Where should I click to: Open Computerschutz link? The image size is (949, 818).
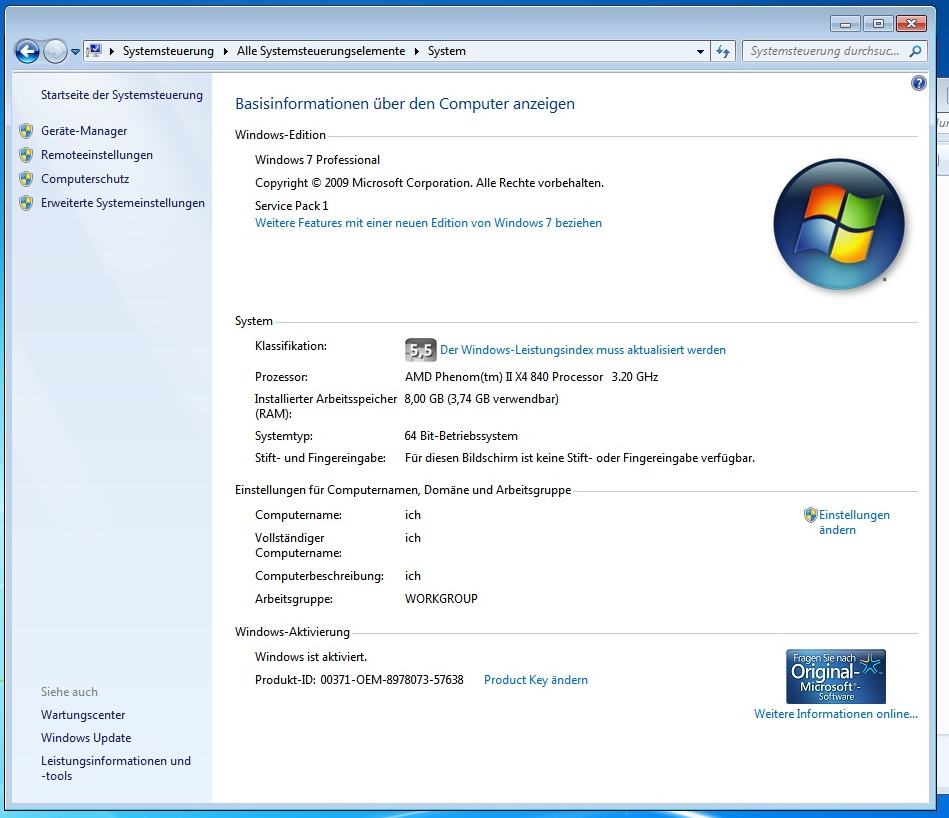tap(85, 179)
